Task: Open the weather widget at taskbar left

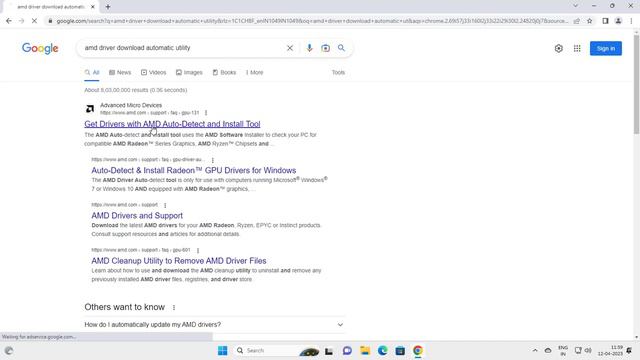Action: [9, 351]
